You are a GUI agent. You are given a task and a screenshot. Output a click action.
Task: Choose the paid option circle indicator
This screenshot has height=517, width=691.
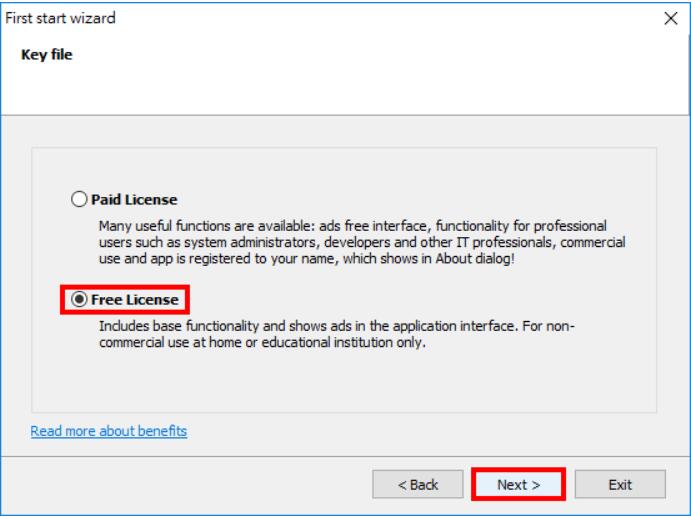79,199
